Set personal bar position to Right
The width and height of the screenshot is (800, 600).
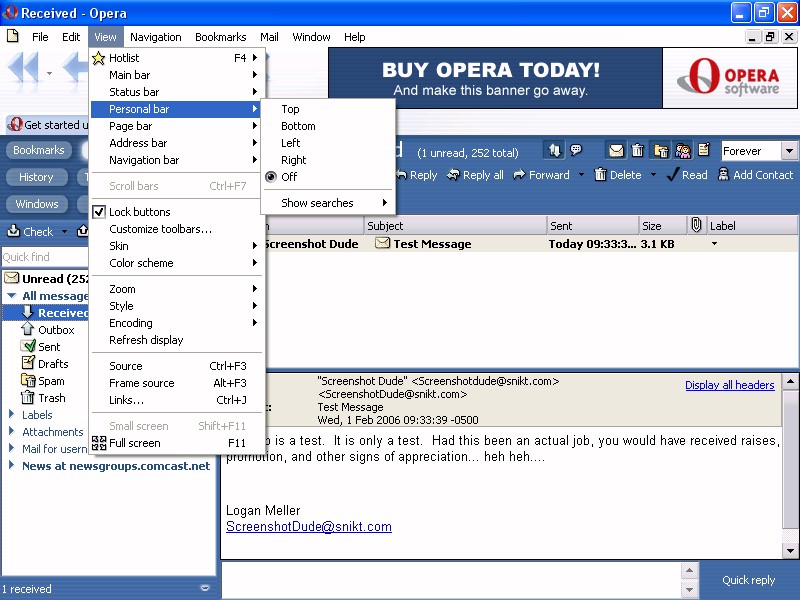328,160
